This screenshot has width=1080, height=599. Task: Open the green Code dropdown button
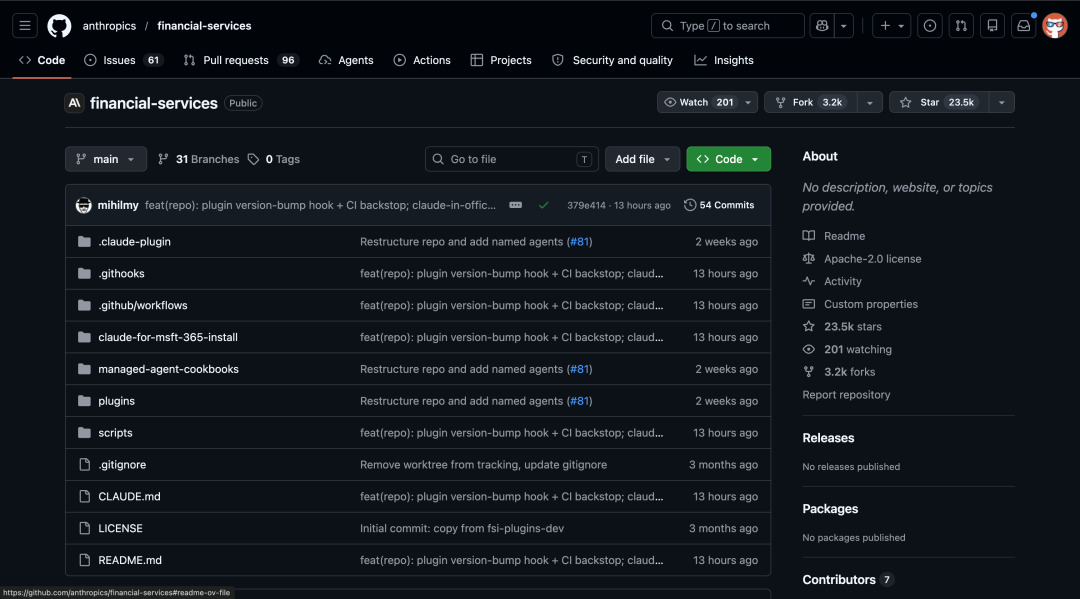click(728, 159)
